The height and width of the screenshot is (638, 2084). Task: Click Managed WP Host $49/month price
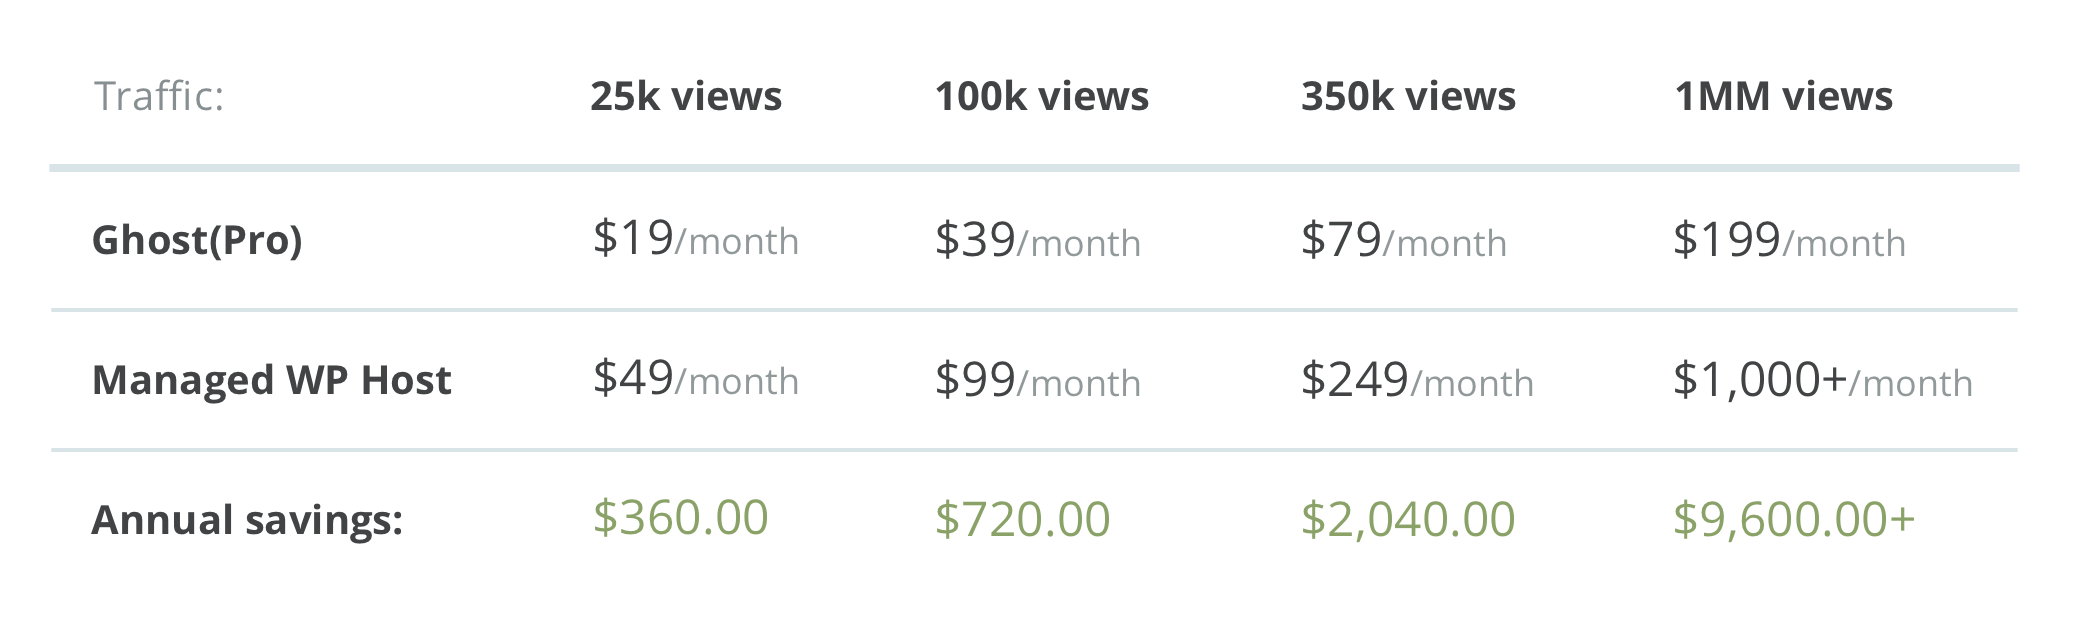pos(696,379)
